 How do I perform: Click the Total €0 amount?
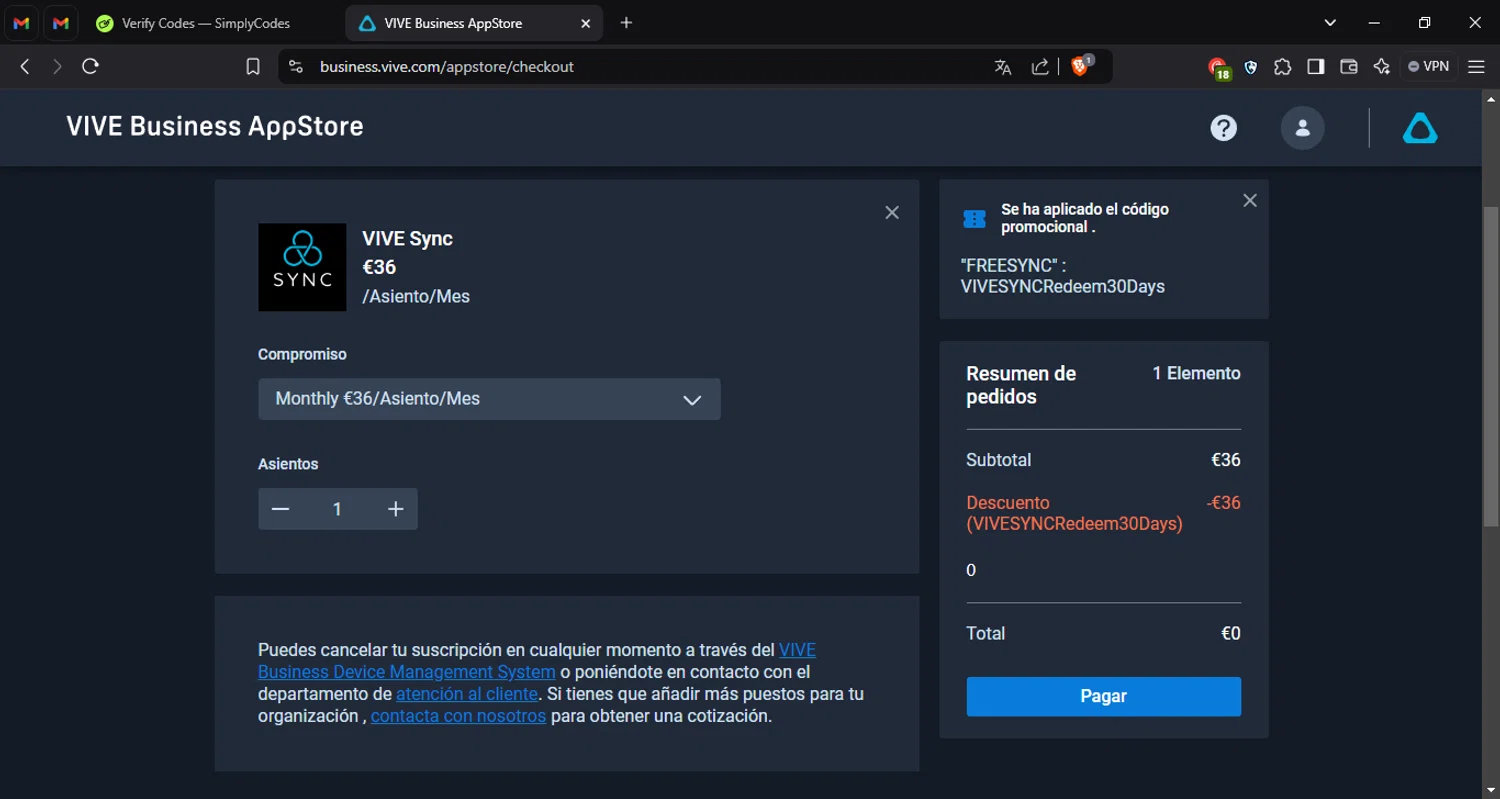(x=1231, y=634)
